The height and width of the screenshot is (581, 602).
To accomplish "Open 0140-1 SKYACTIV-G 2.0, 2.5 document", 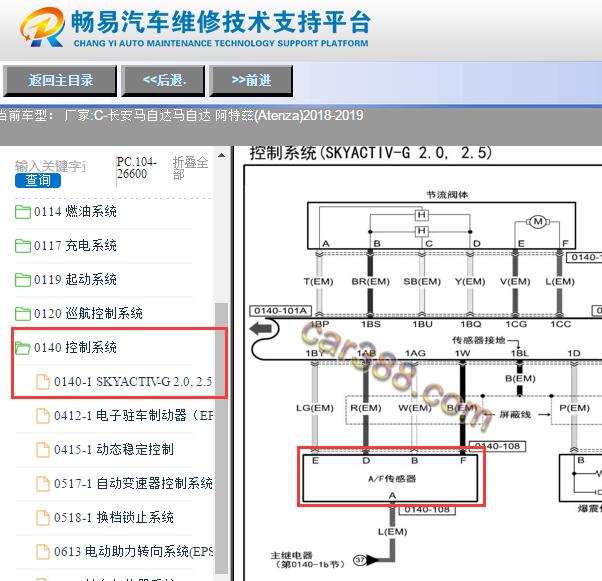I will (x=133, y=382).
